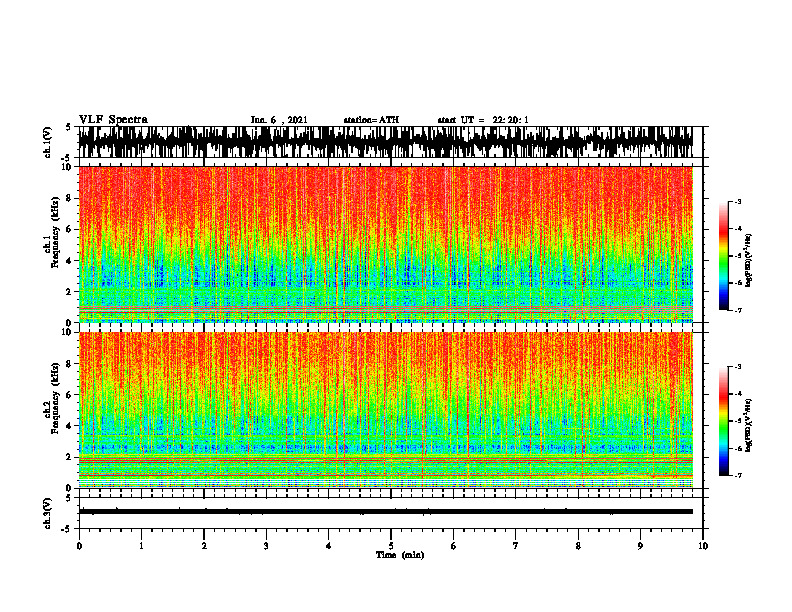Click the log(PSD) label beside ch.2 color bar
The height and width of the screenshot is (612, 792).
tap(749, 425)
